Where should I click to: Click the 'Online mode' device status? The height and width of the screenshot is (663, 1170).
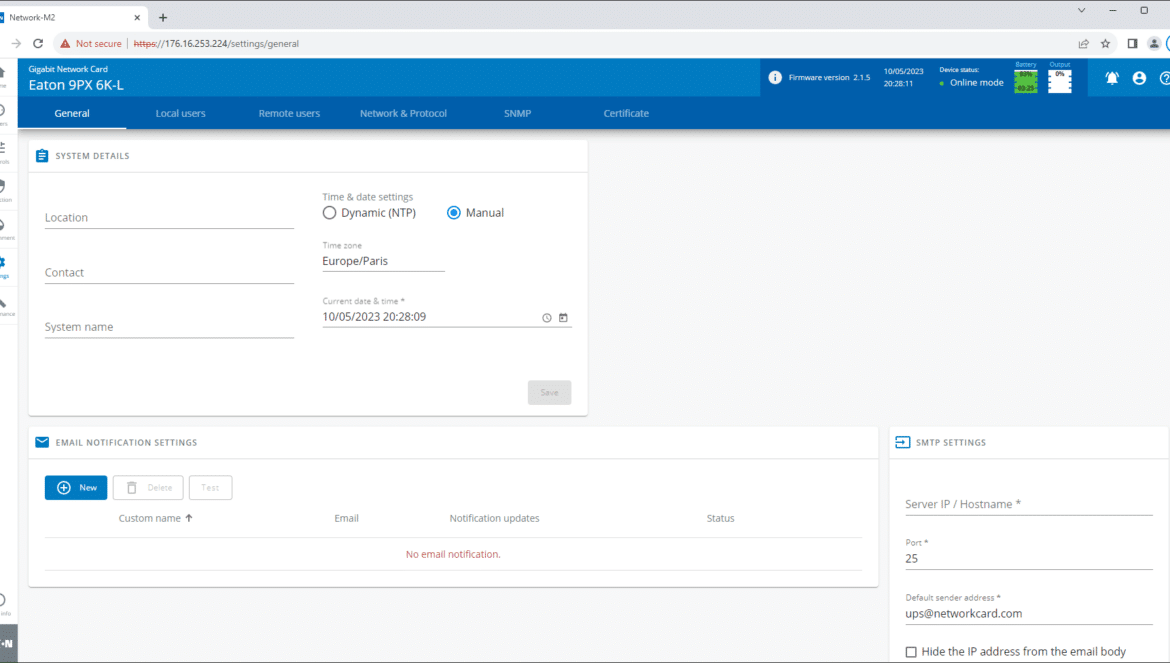point(976,83)
